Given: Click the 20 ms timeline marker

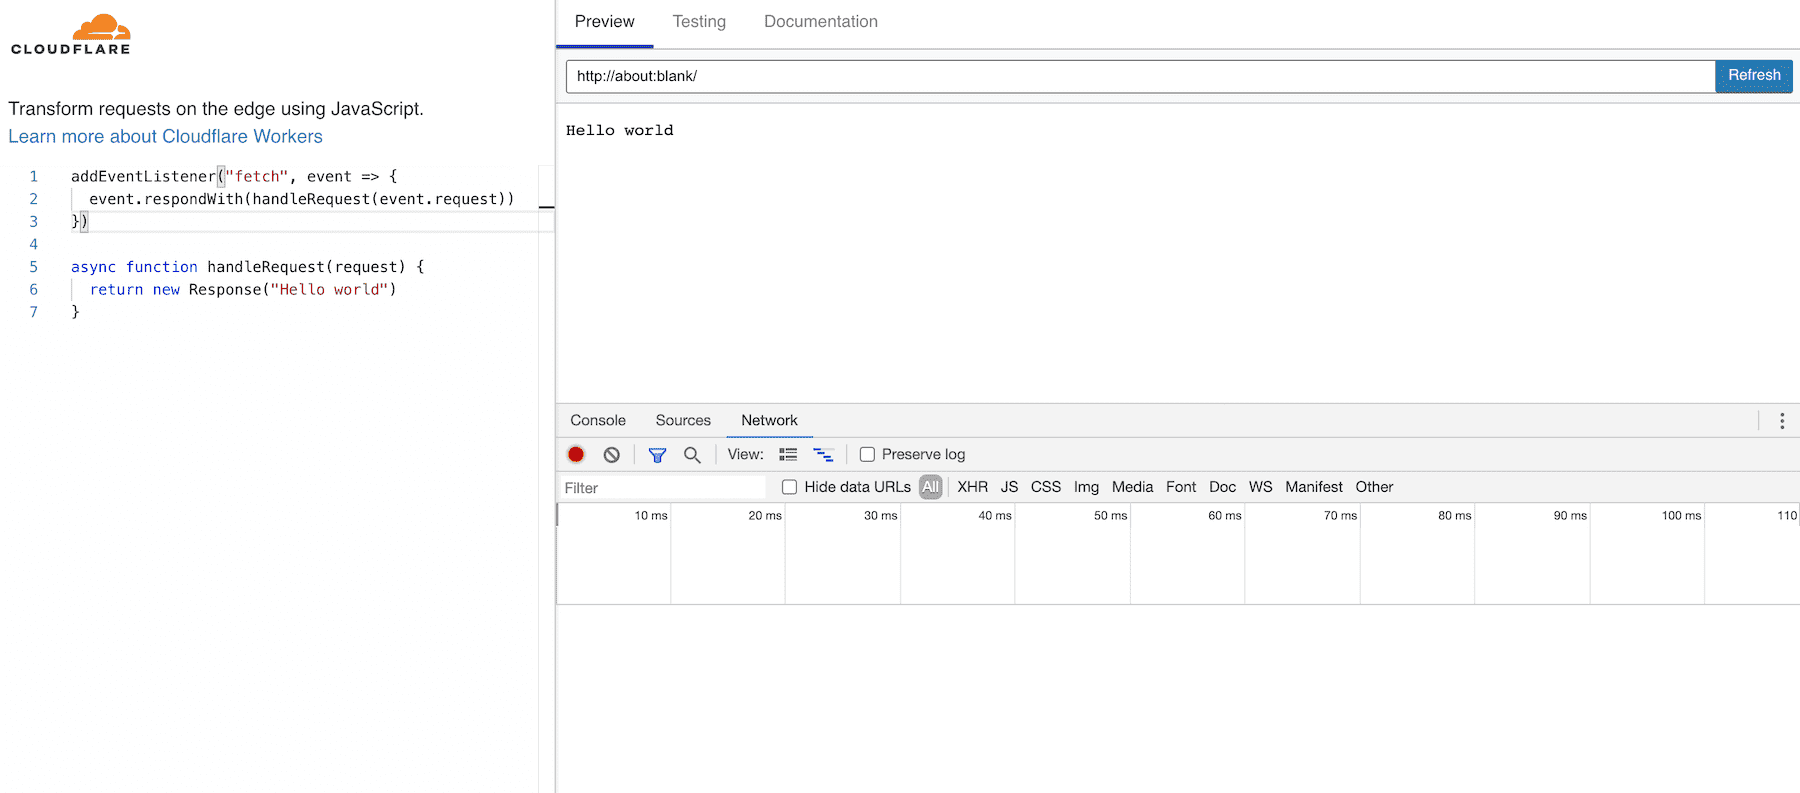Looking at the screenshot, I should click(x=765, y=516).
